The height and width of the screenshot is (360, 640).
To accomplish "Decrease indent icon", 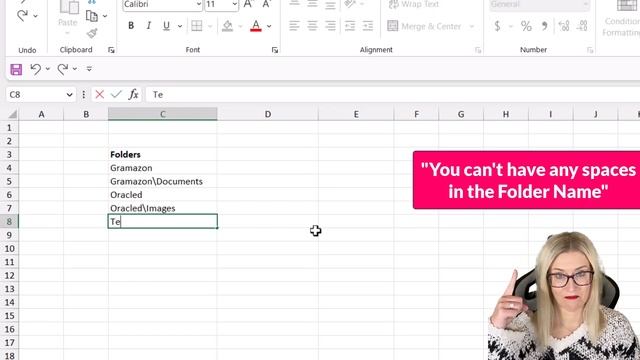I will (350, 26).
